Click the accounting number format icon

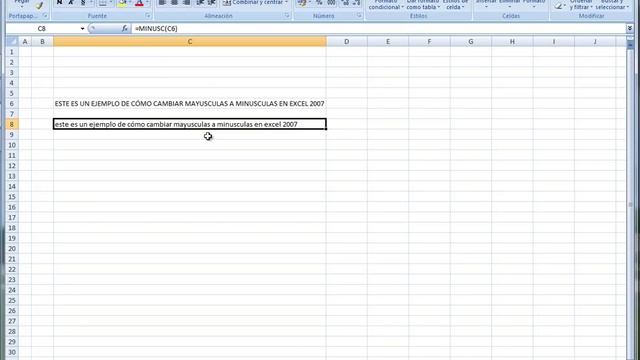[302, 2]
